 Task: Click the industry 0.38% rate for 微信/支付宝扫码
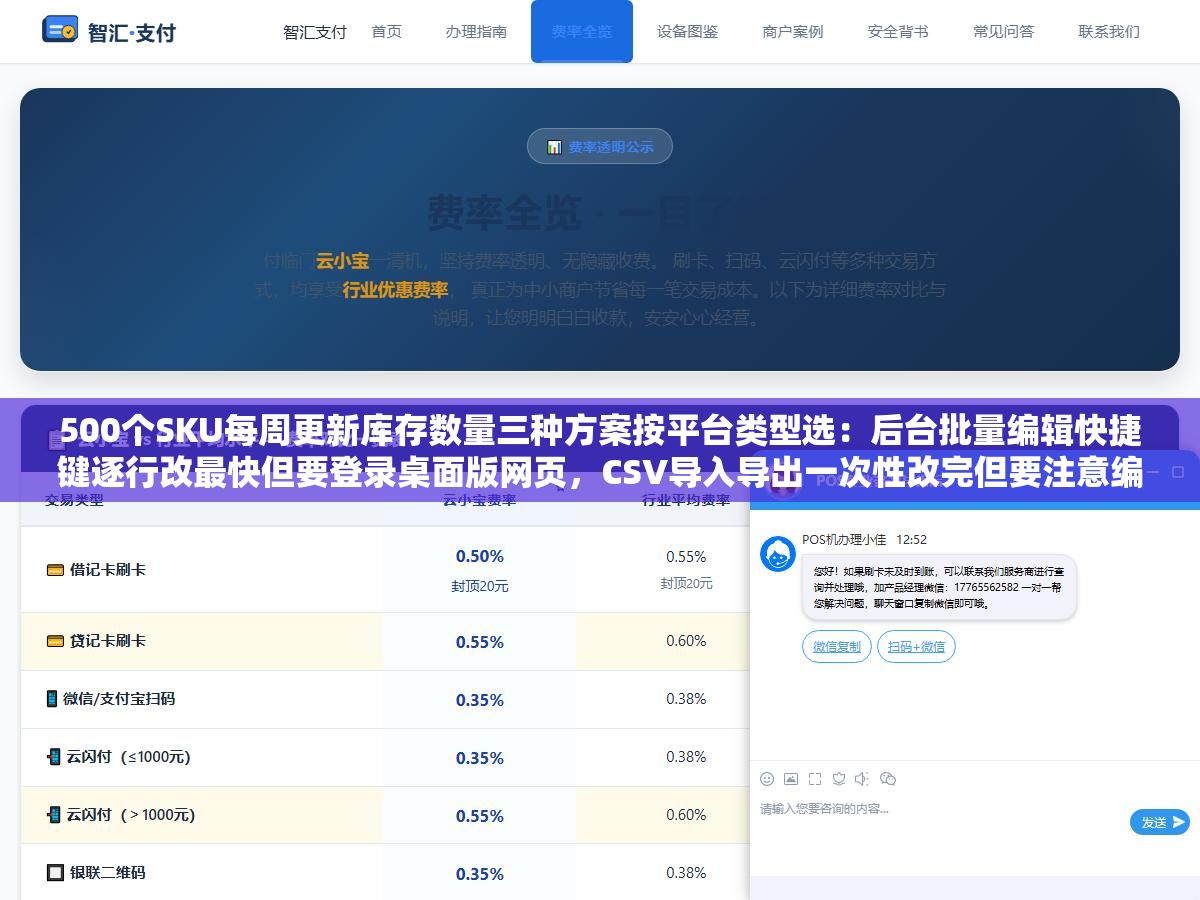[686, 699]
